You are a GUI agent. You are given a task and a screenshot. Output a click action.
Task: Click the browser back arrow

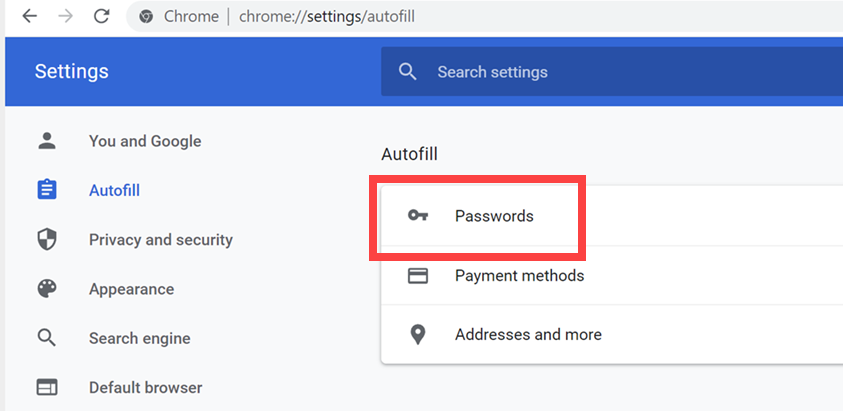click(x=29, y=16)
